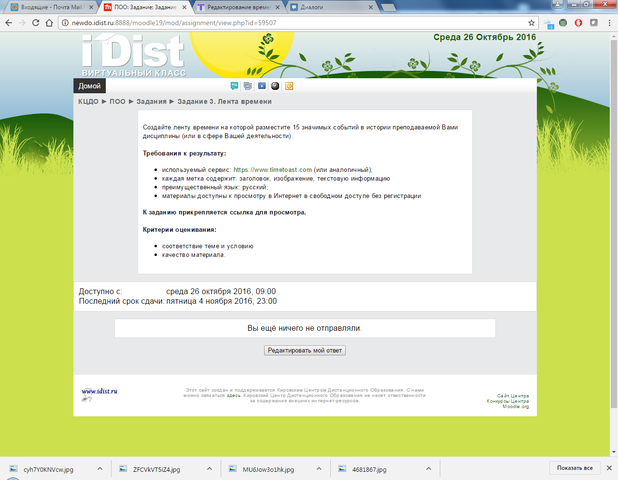Click the black ball icon in site toolbar

[275, 86]
